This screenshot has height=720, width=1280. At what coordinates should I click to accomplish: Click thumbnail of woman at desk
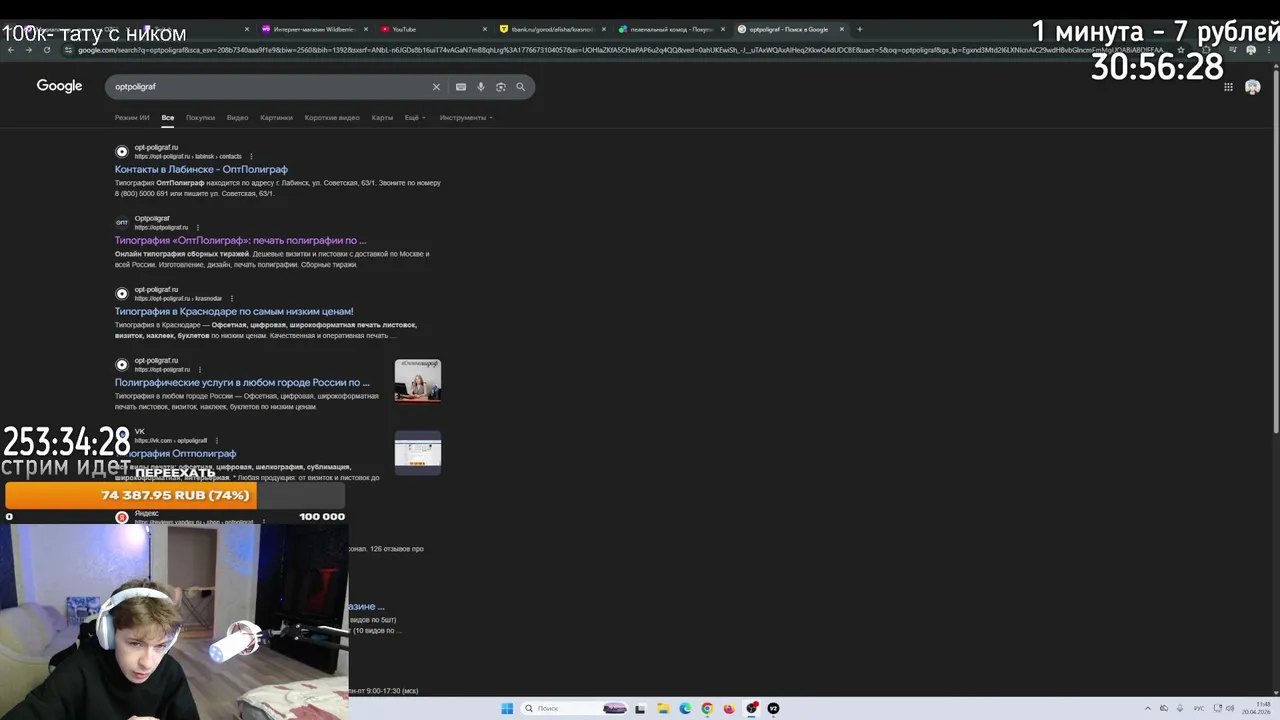417,380
